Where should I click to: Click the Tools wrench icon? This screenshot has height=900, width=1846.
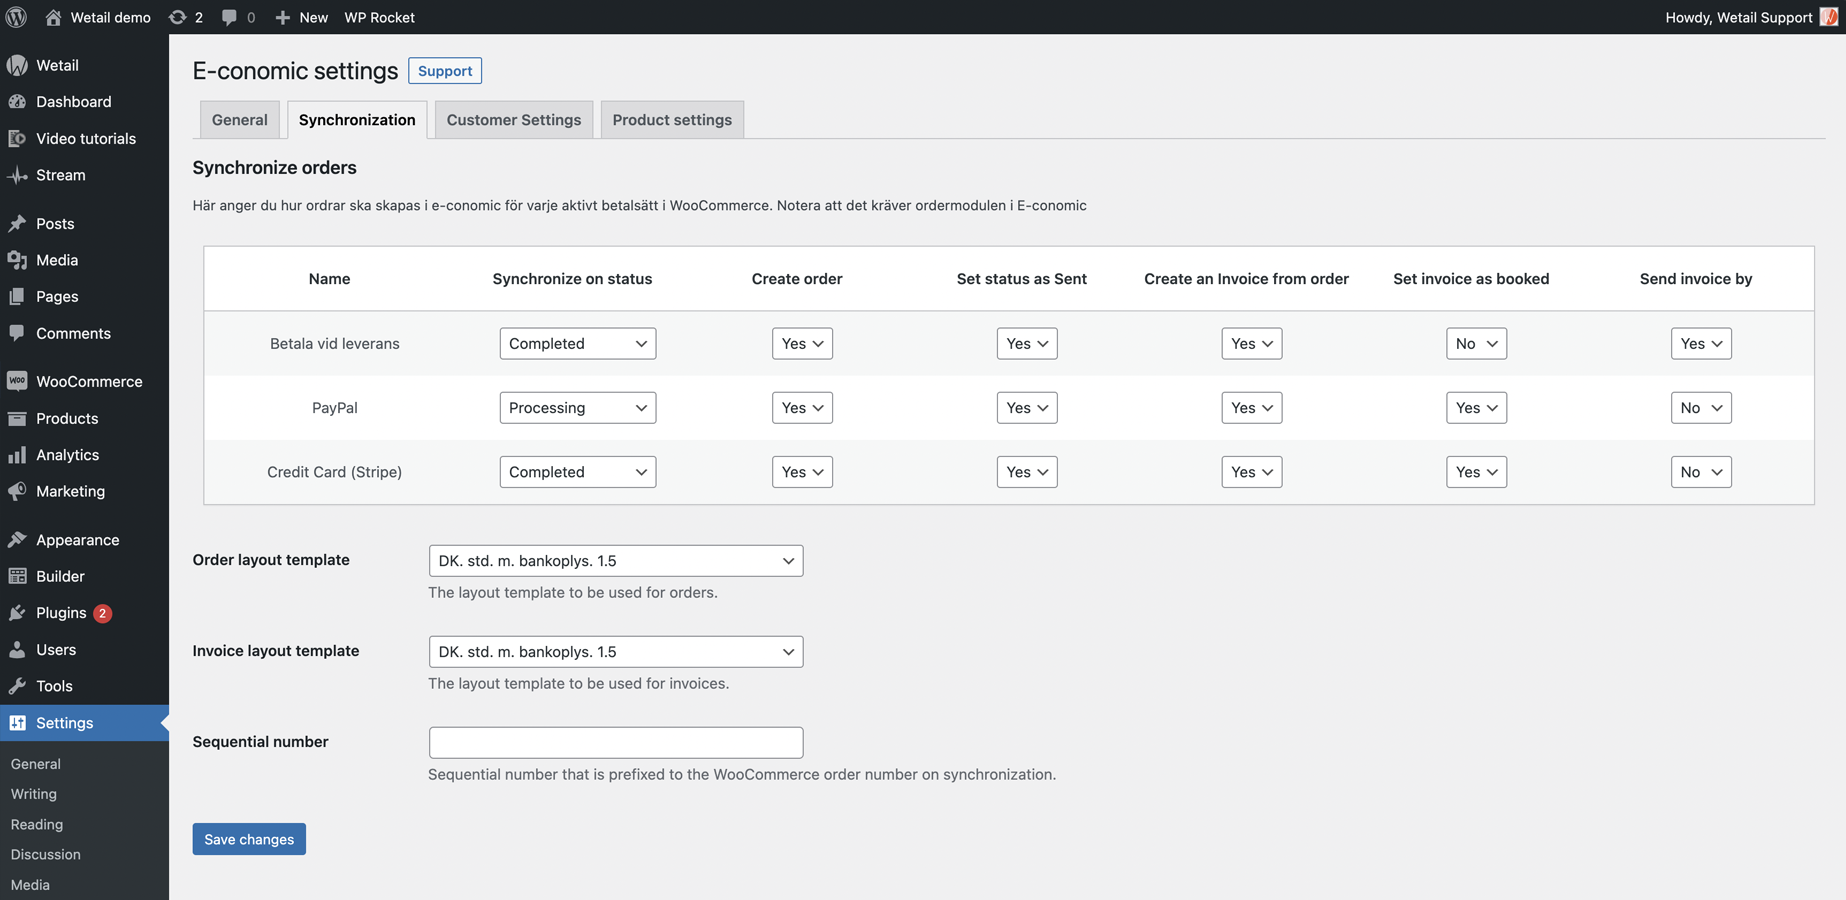pyautogui.click(x=17, y=686)
